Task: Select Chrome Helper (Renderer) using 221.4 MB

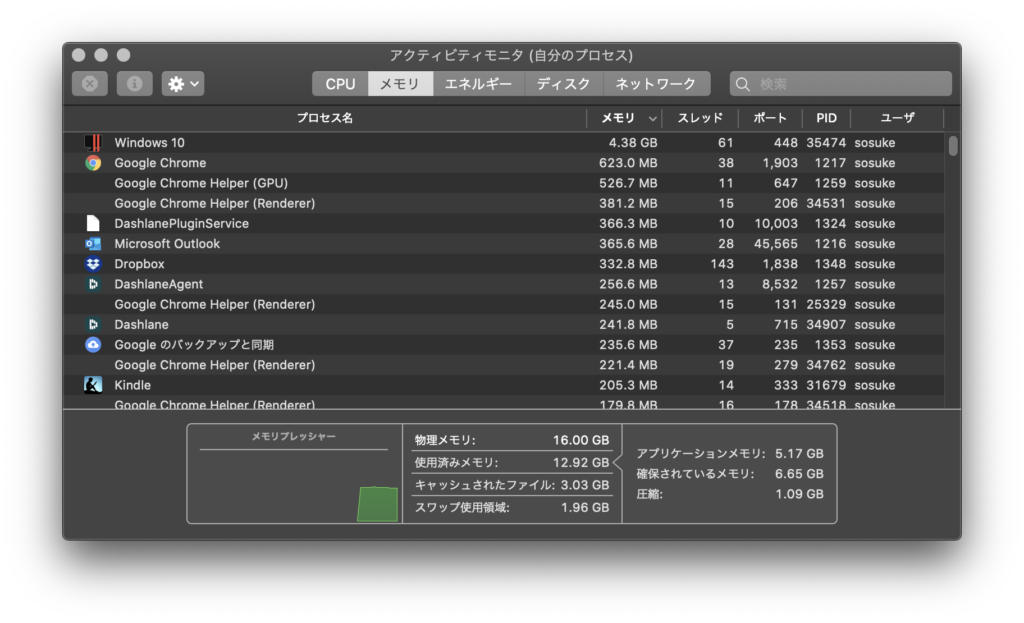Action: [x=504, y=365]
